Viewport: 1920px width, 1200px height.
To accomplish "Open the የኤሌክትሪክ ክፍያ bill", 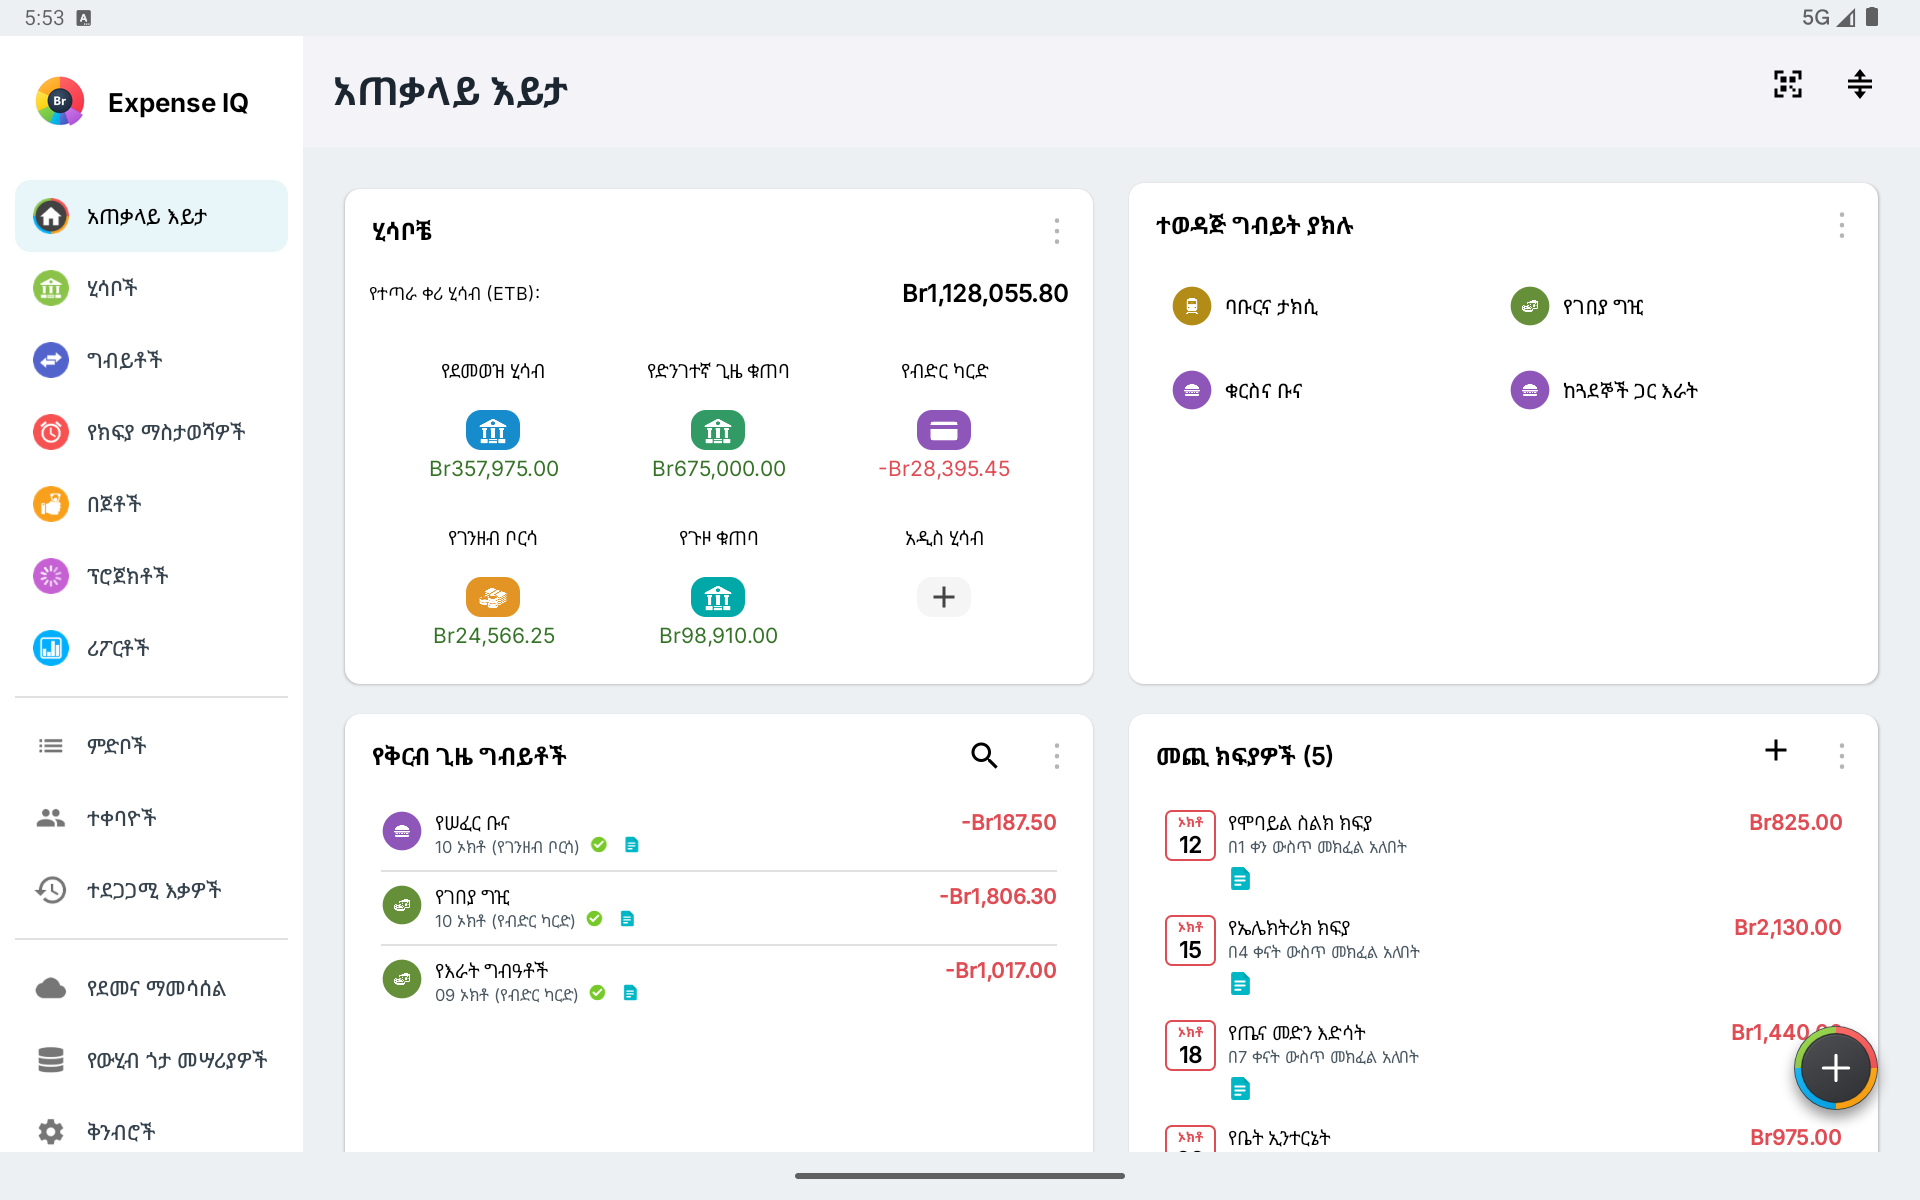I will pos(1503,955).
